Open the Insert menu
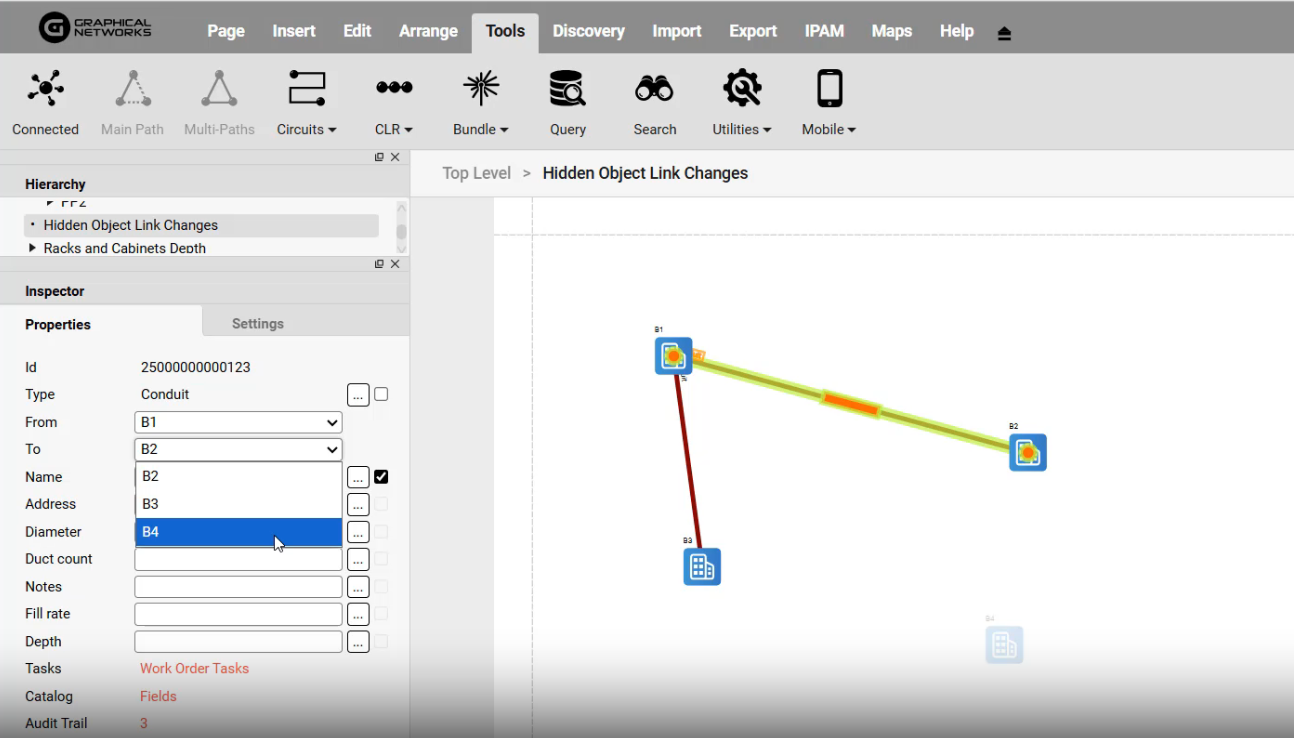This screenshot has width=1294, height=738. (294, 31)
